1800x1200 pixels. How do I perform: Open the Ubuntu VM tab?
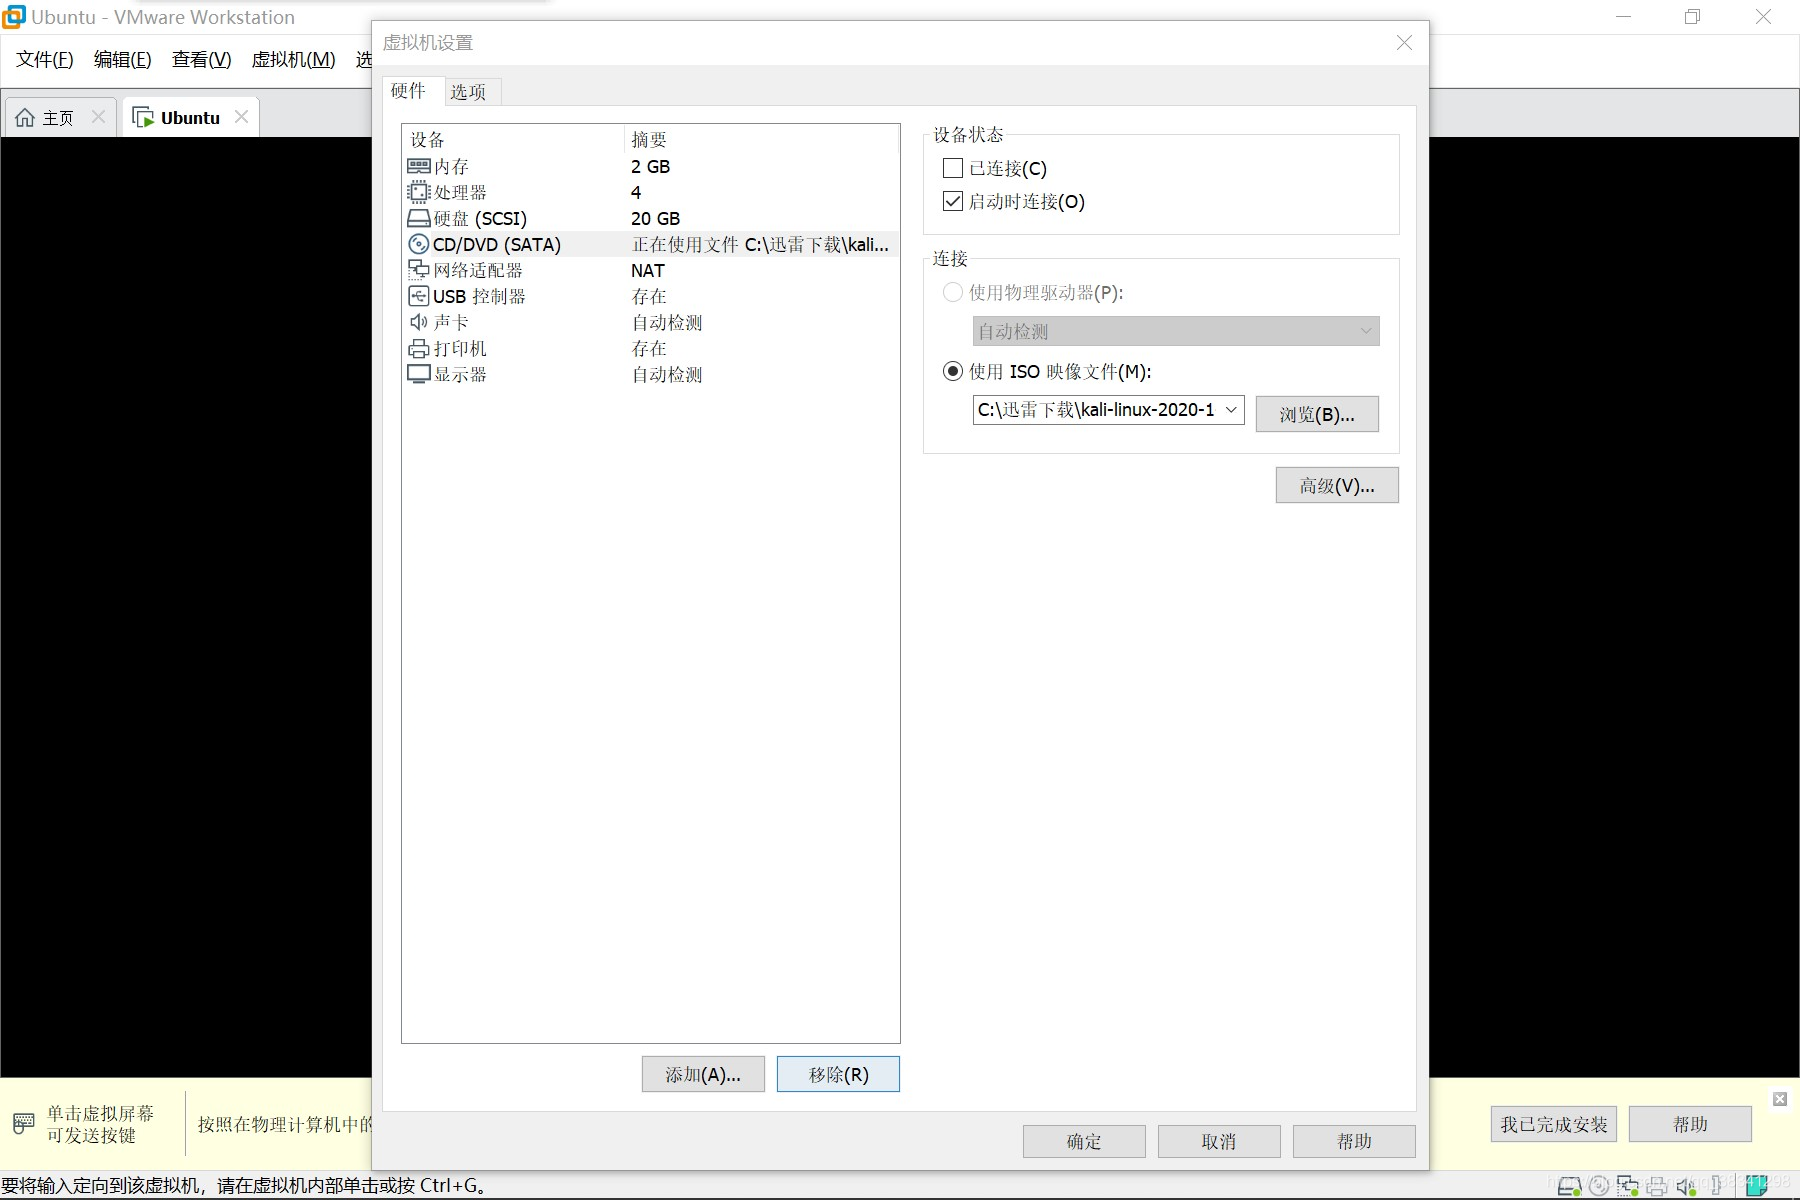pyautogui.click(x=190, y=118)
